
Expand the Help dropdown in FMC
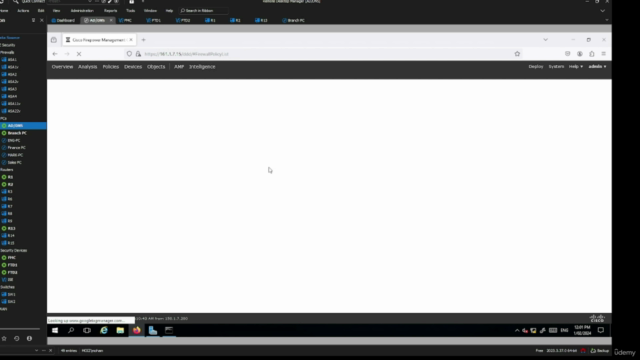576,67
